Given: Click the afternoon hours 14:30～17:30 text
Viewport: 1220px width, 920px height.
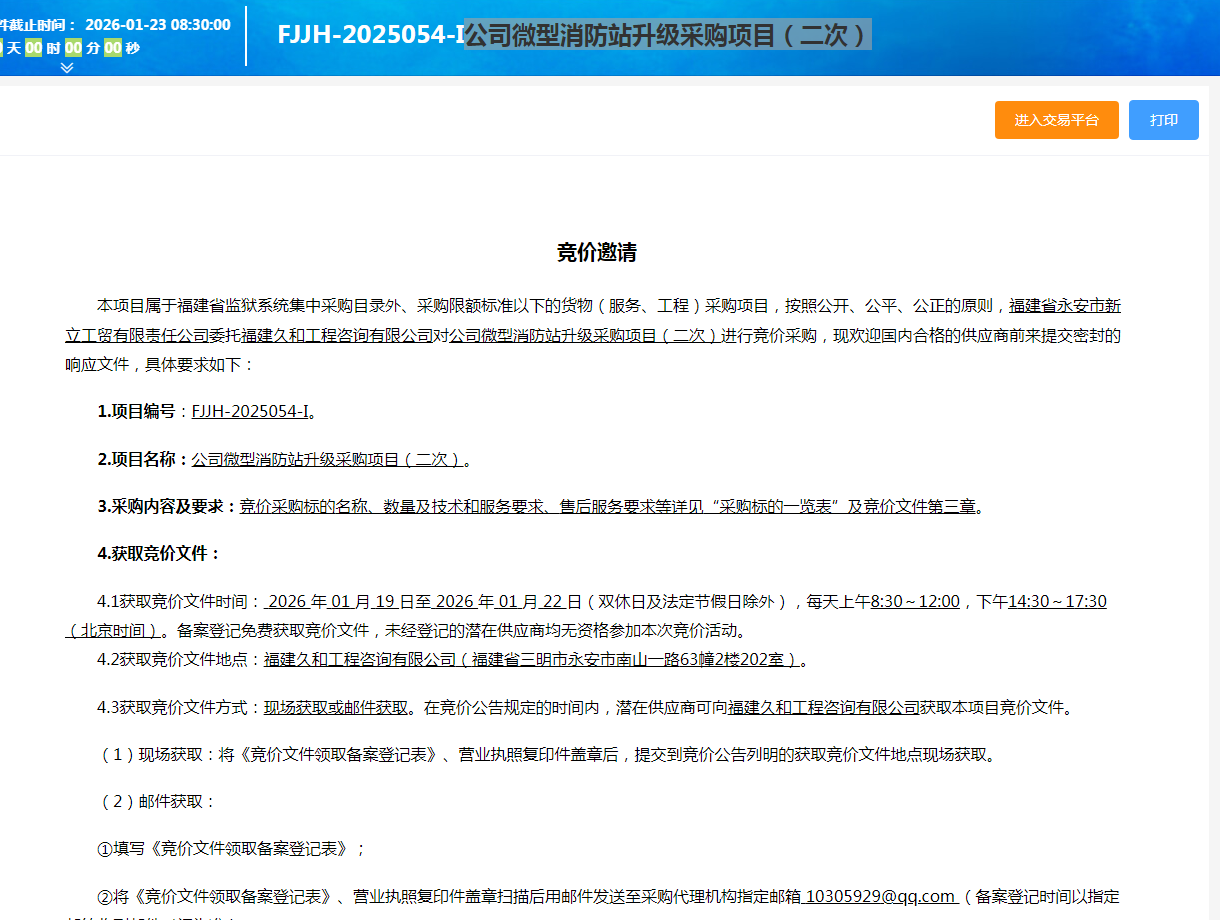Looking at the screenshot, I should pos(1057,602).
